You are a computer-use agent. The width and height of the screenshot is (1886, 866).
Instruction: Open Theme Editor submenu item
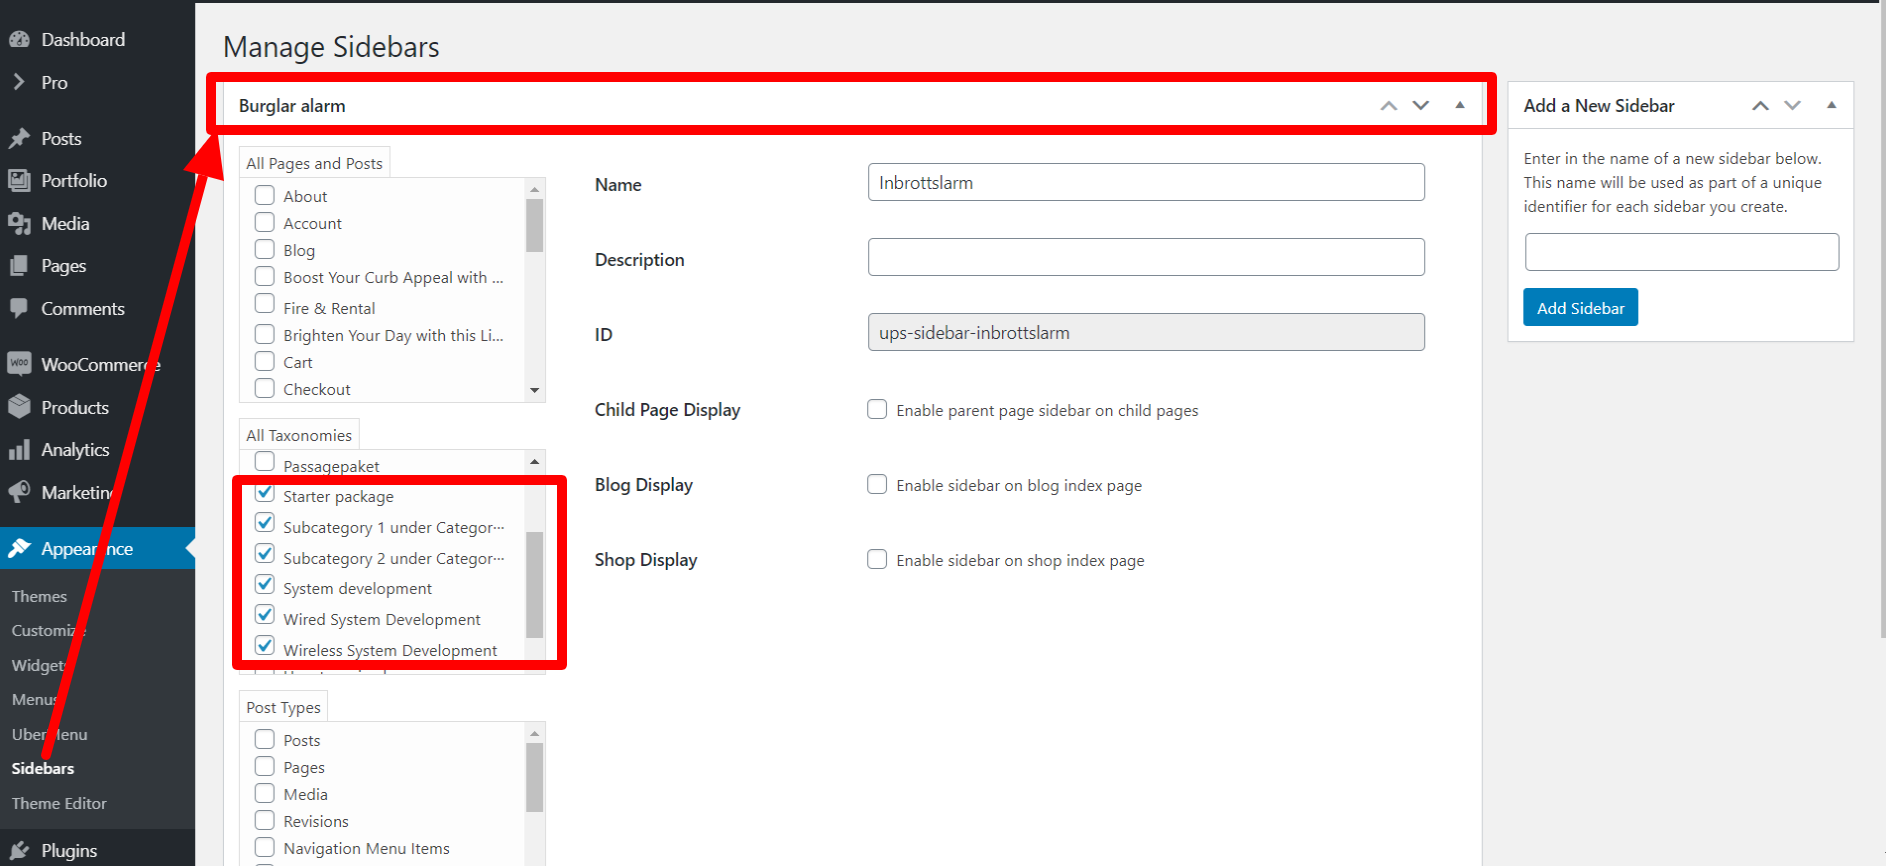(x=59, y=803)
